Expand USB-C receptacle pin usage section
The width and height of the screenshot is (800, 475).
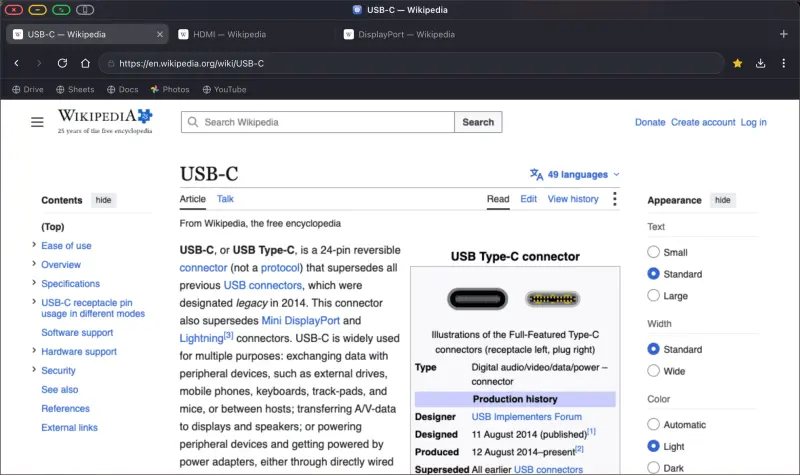[x=34, y=302]
